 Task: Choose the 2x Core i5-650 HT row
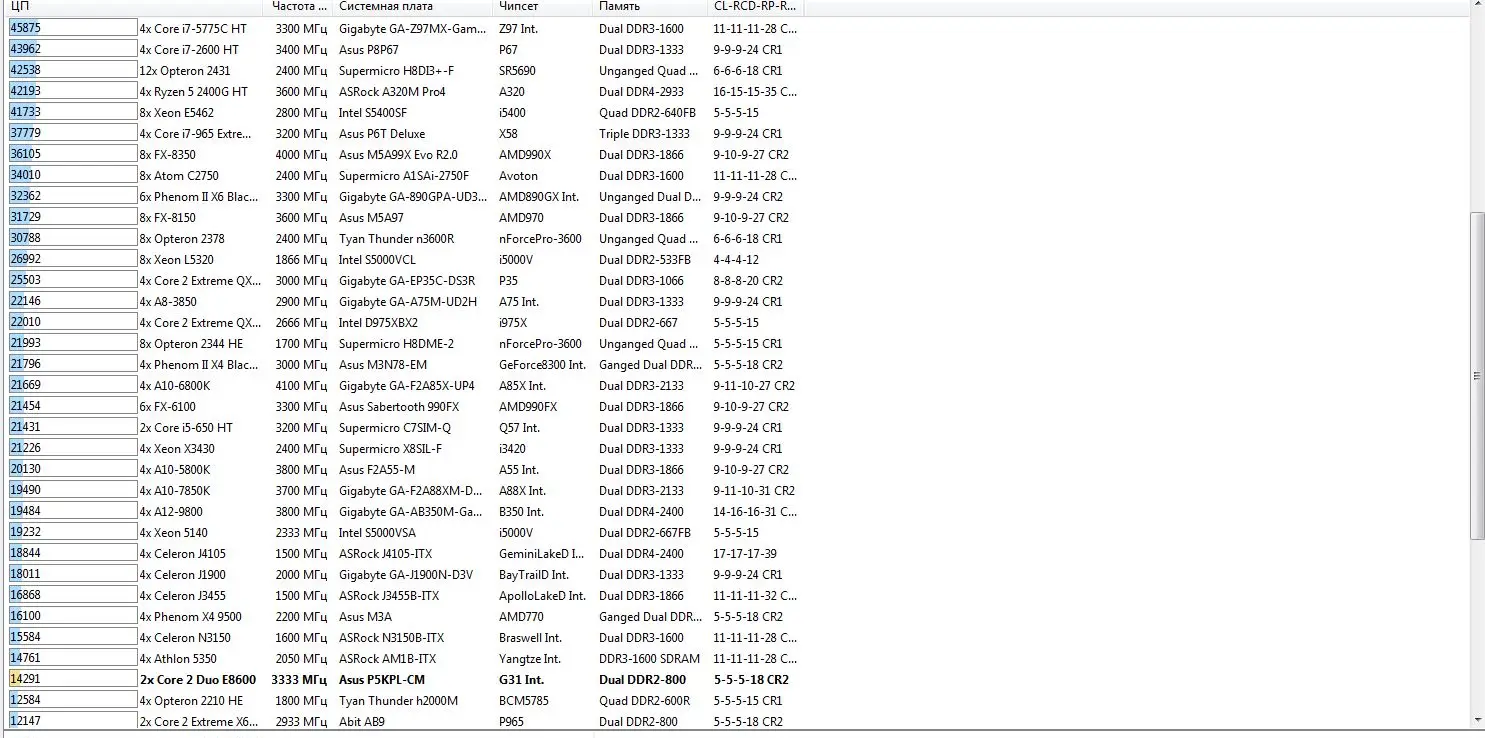403,428
